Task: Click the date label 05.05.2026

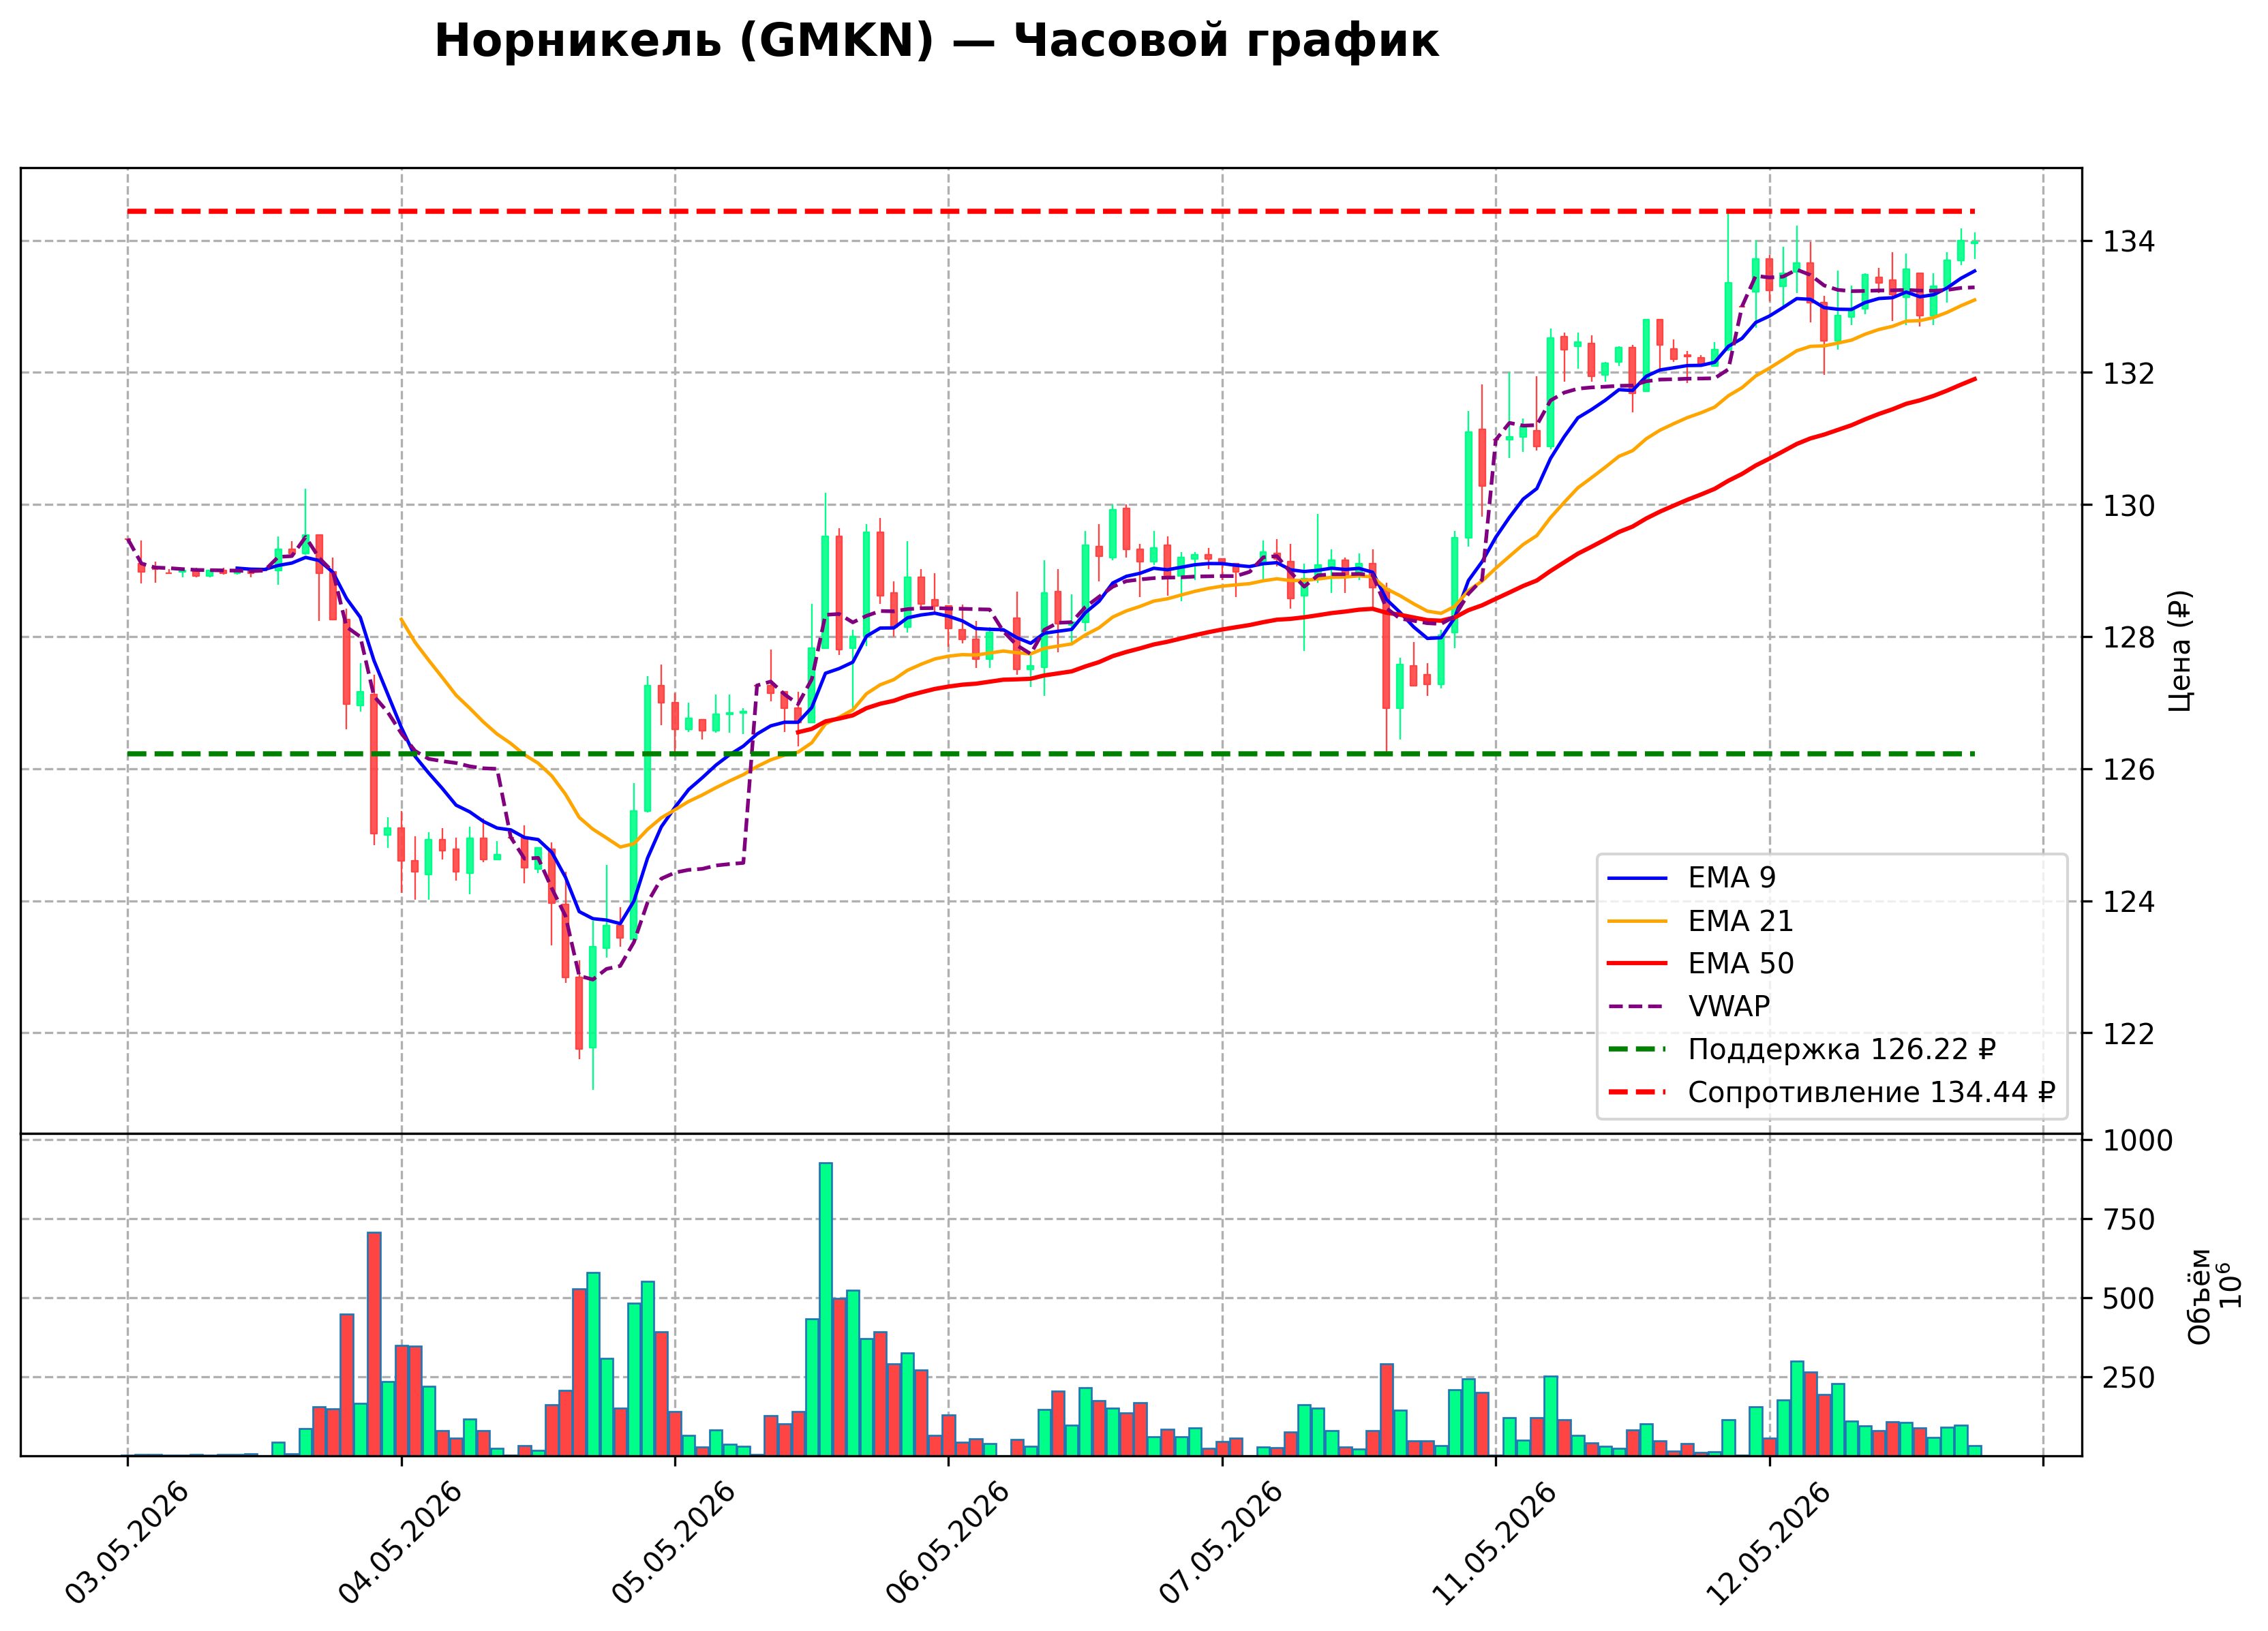Action: click(x=674, y=1543)
